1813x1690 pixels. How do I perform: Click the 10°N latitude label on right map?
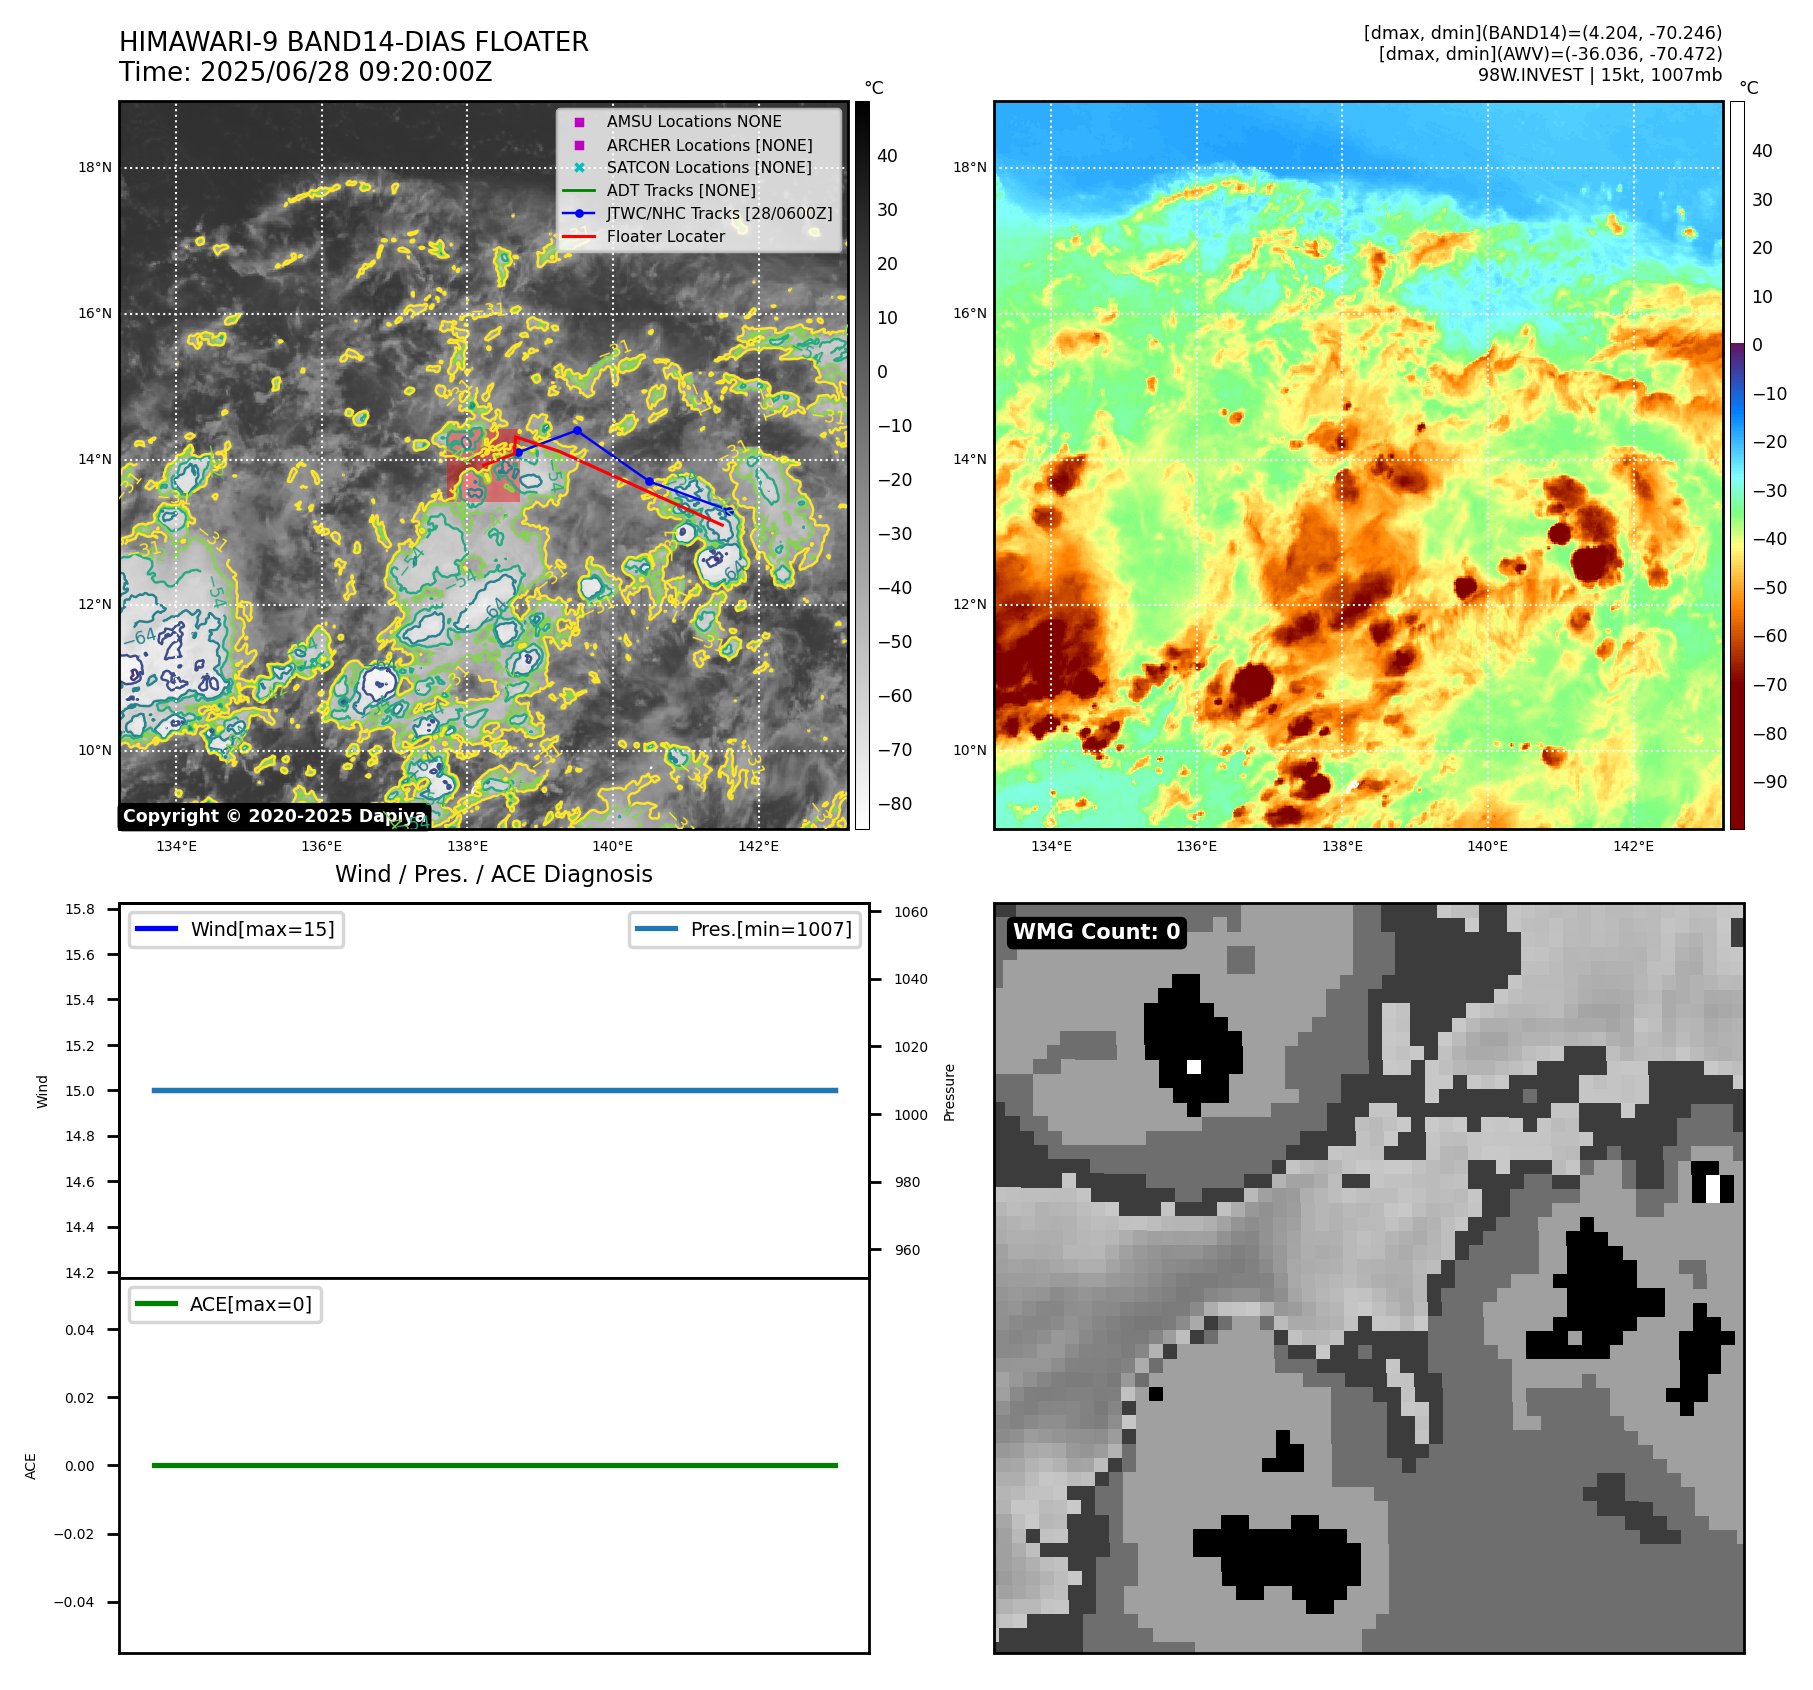point(970,751)
